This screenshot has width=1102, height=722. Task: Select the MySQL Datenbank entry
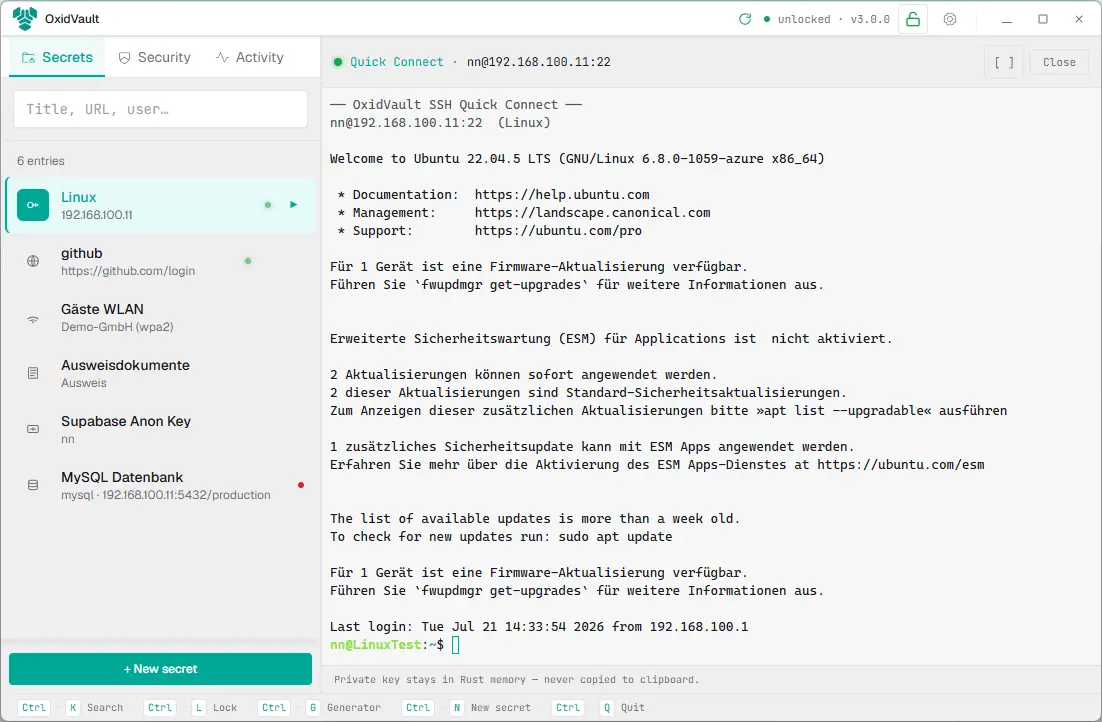pyautogui.click(x=160, y=485)
